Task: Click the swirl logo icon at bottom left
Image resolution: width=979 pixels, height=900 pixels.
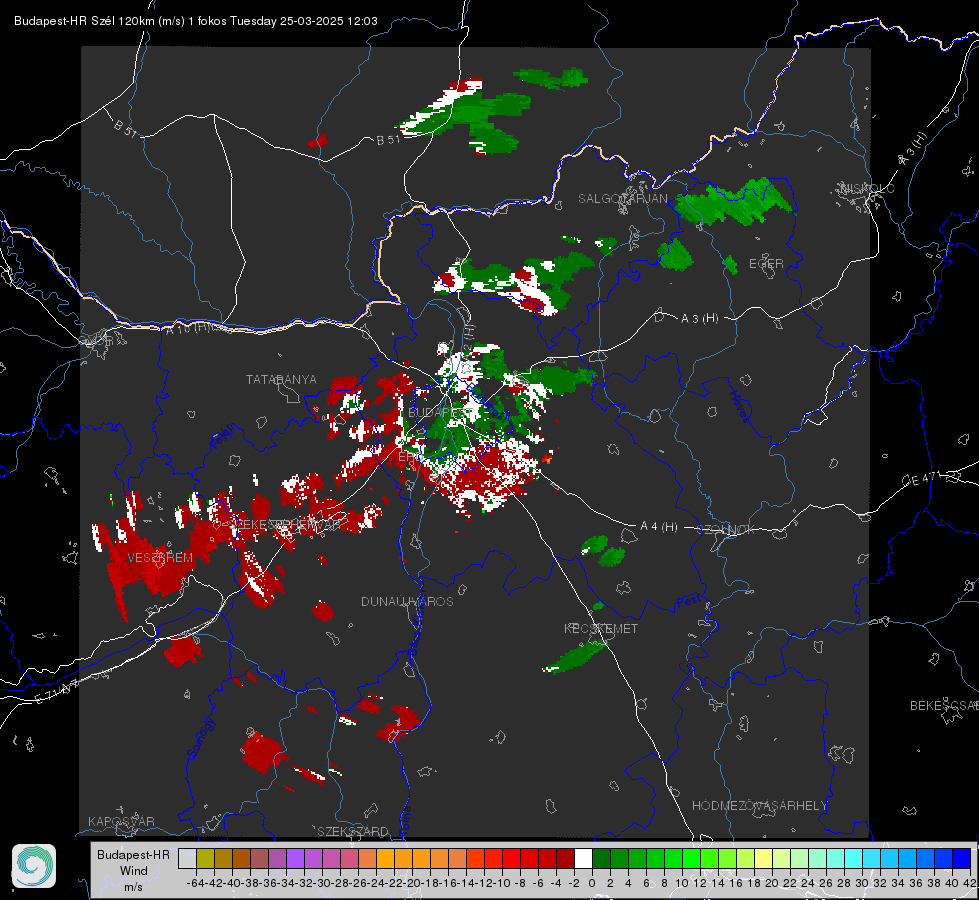Action: pos(34,866)
